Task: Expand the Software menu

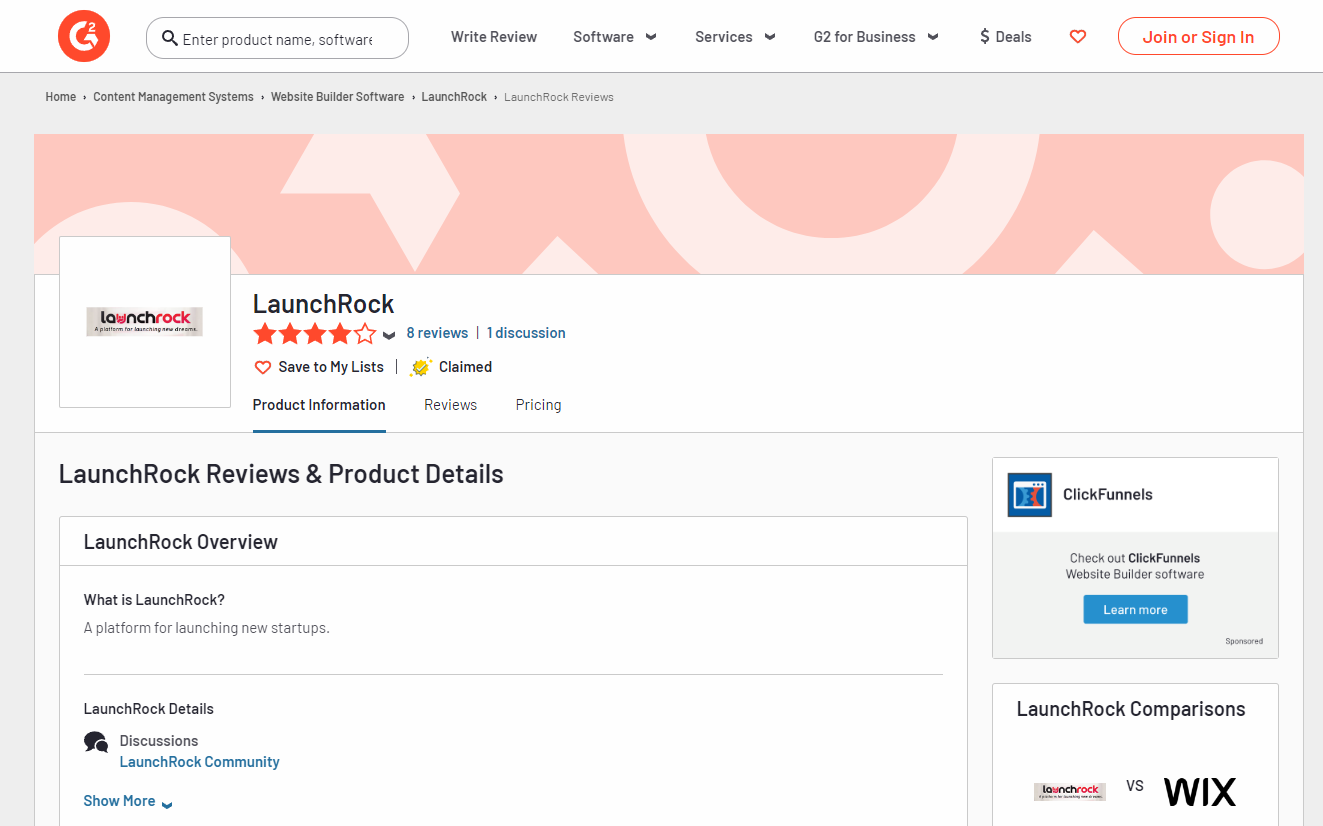Action: coord(615,37)
